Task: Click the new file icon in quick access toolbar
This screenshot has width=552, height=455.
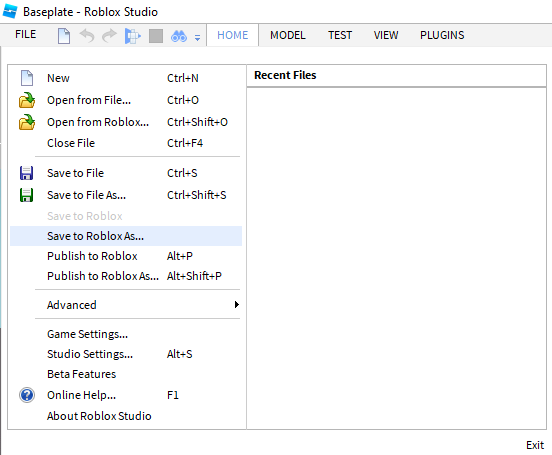Action: (x=64, y=36)
